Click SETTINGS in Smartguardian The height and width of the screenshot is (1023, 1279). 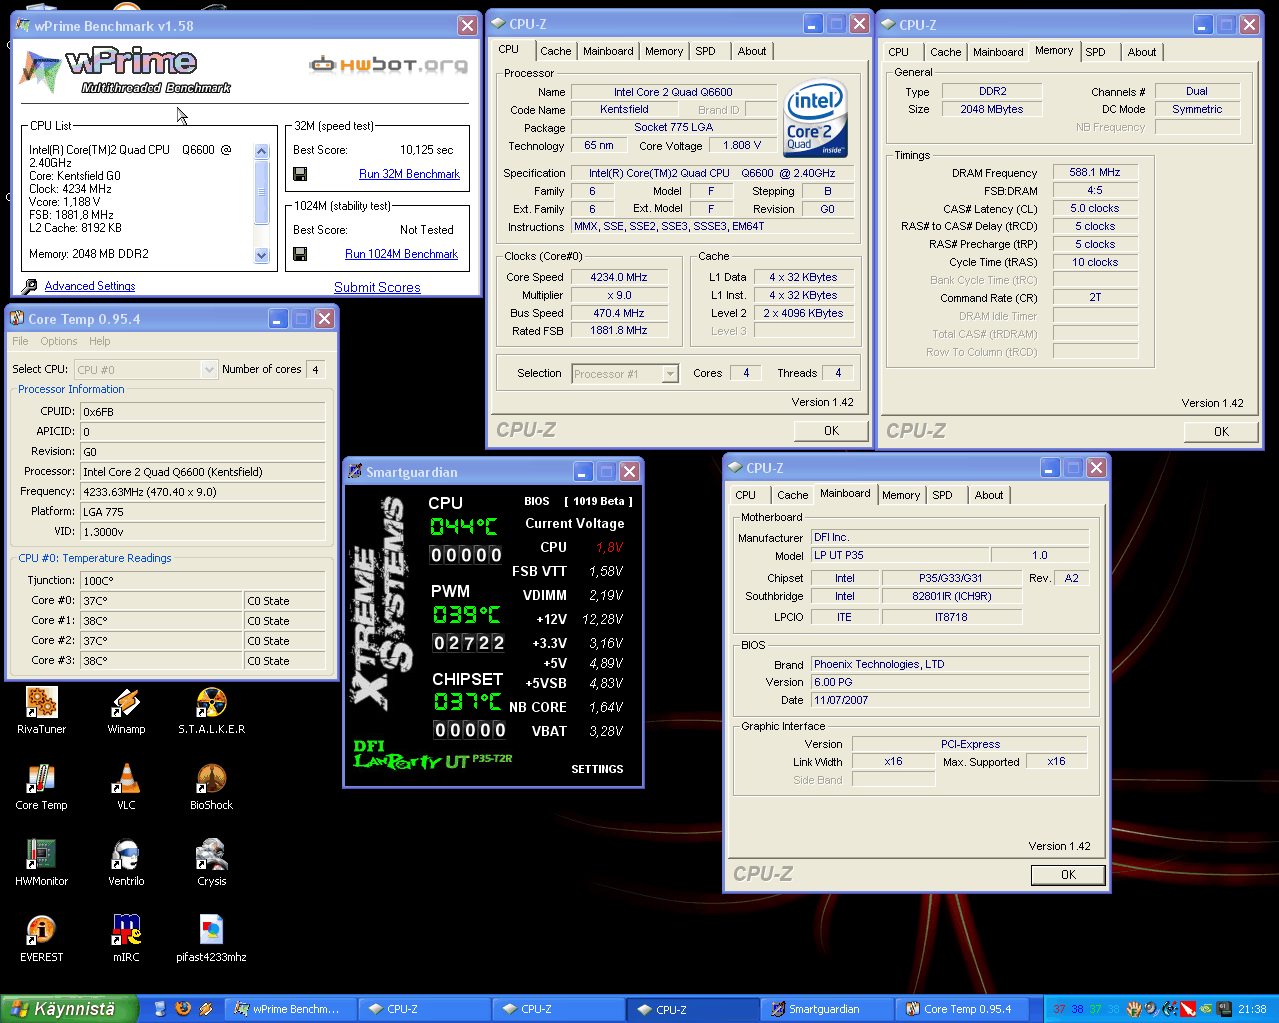597,769
